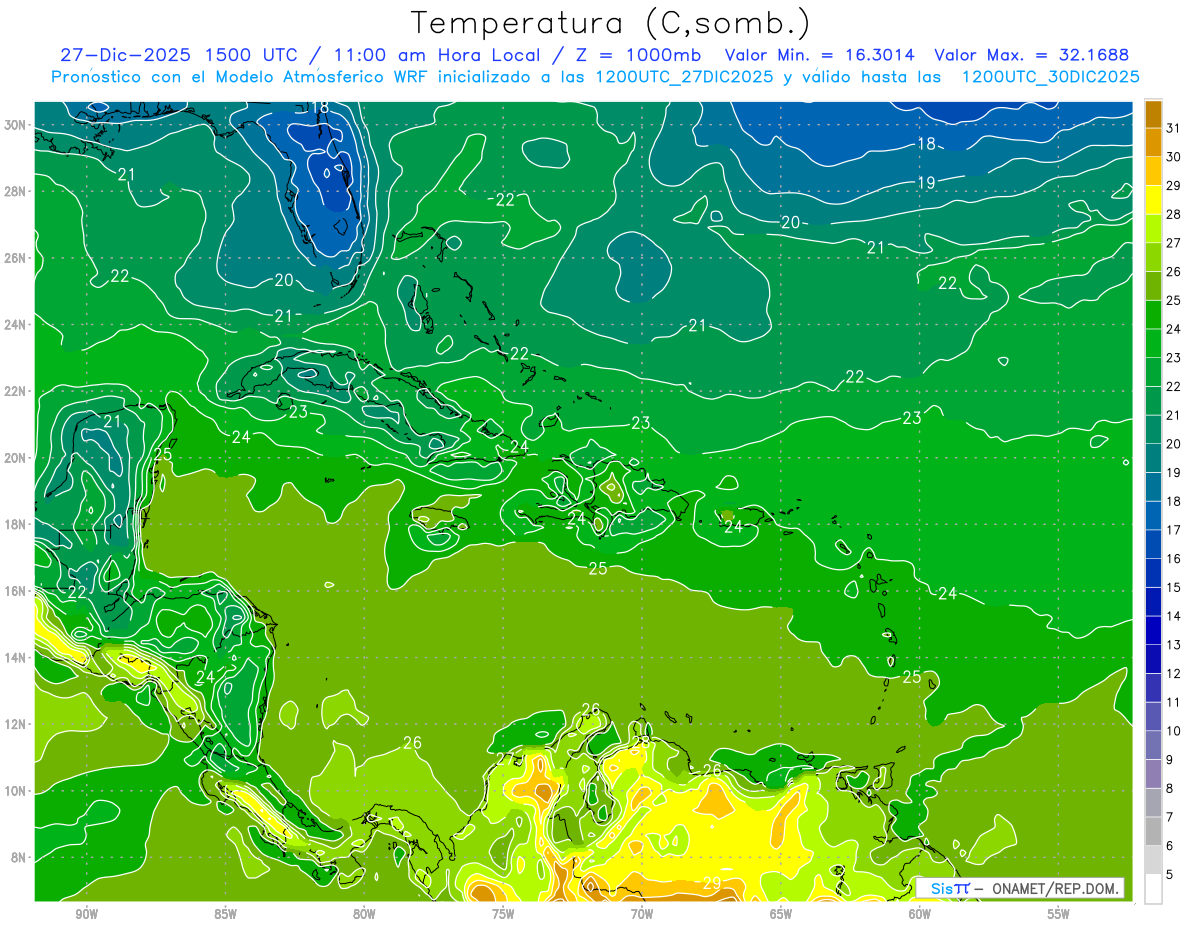The height and width of the screenshot is (927, 1200).
Task: Click latitude axis label '30N'
Action: [15, 125]
